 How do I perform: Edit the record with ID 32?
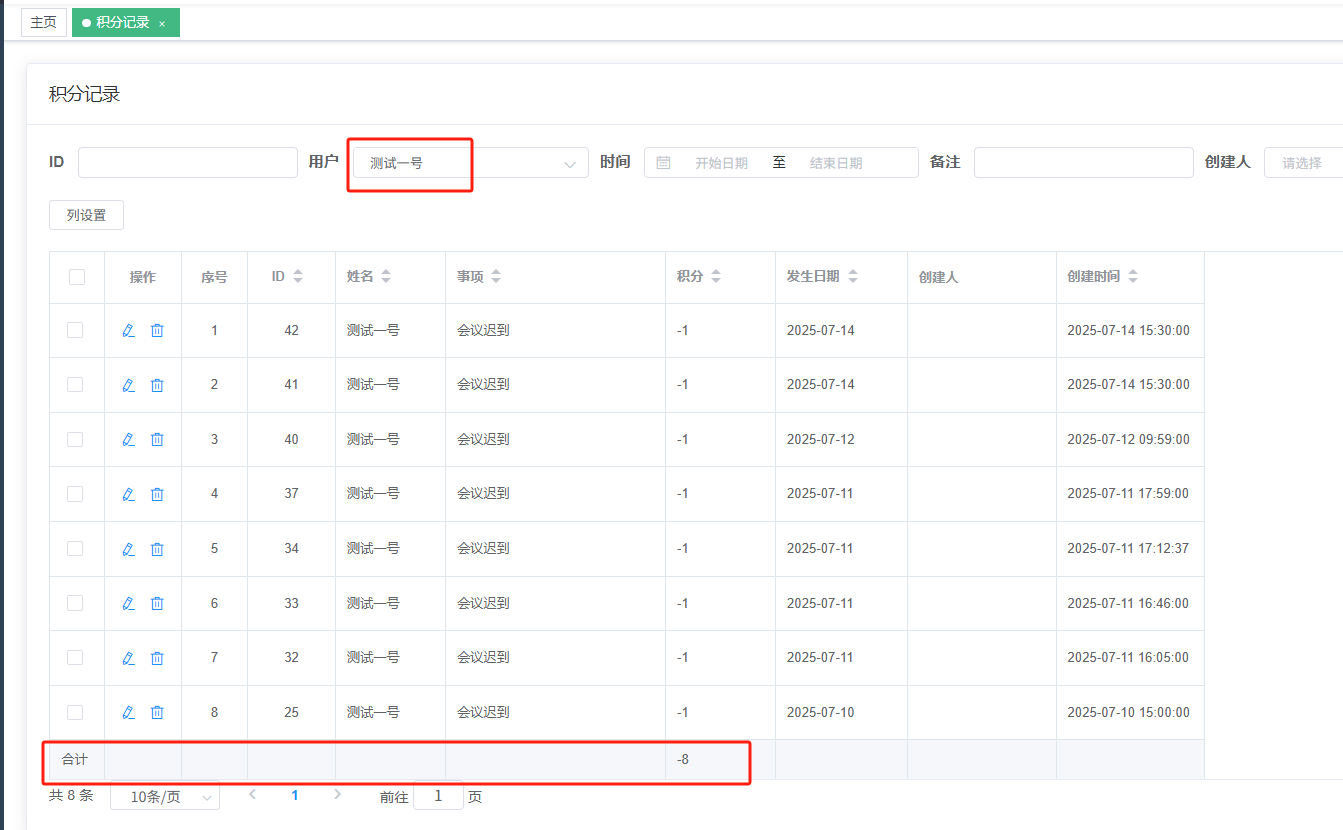pos(128,658)
